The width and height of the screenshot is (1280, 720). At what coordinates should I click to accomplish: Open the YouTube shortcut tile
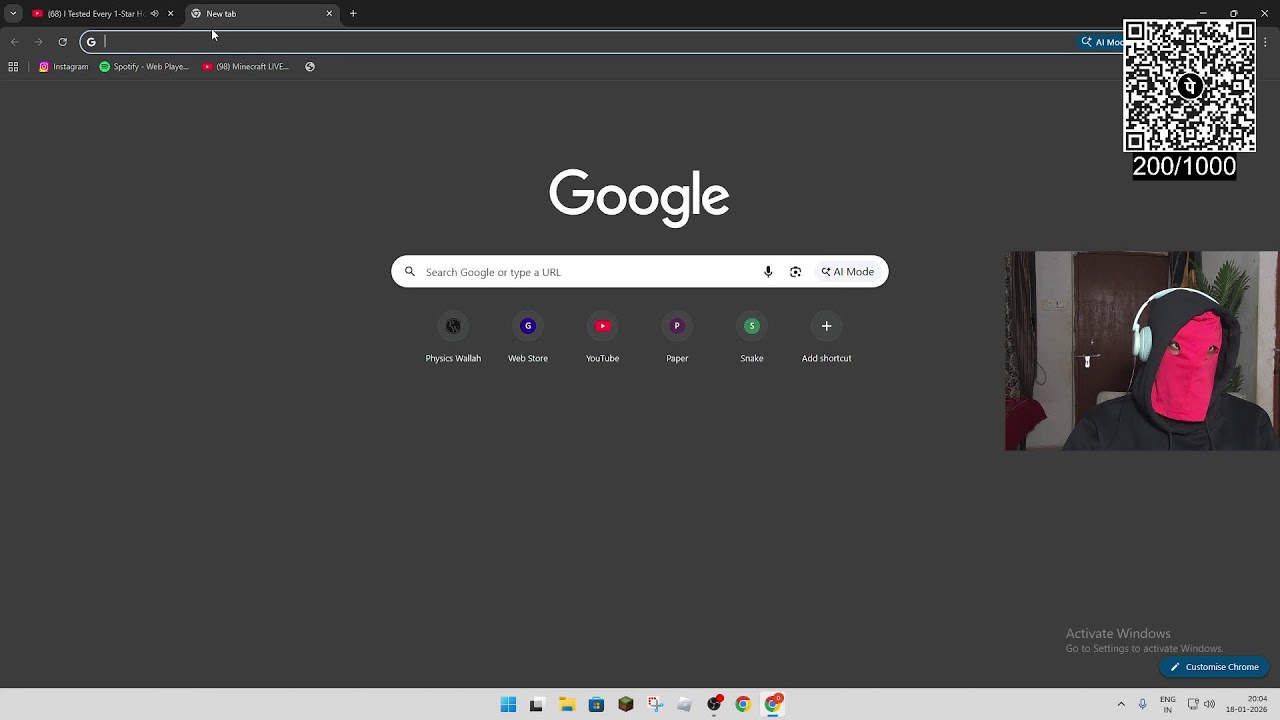(602, 338)
